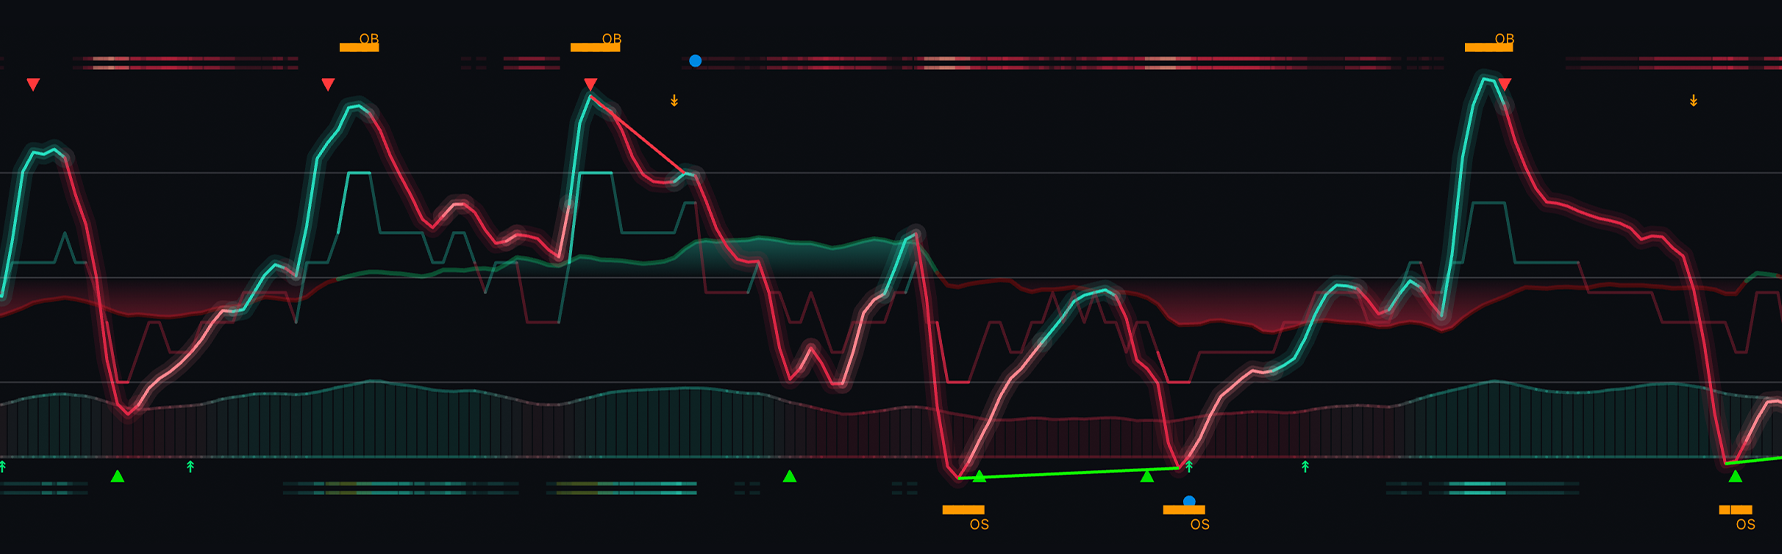Click the last orange double-down arrow marker
This screenshot has height=554, width=1782.
(x=1693, y=101)
